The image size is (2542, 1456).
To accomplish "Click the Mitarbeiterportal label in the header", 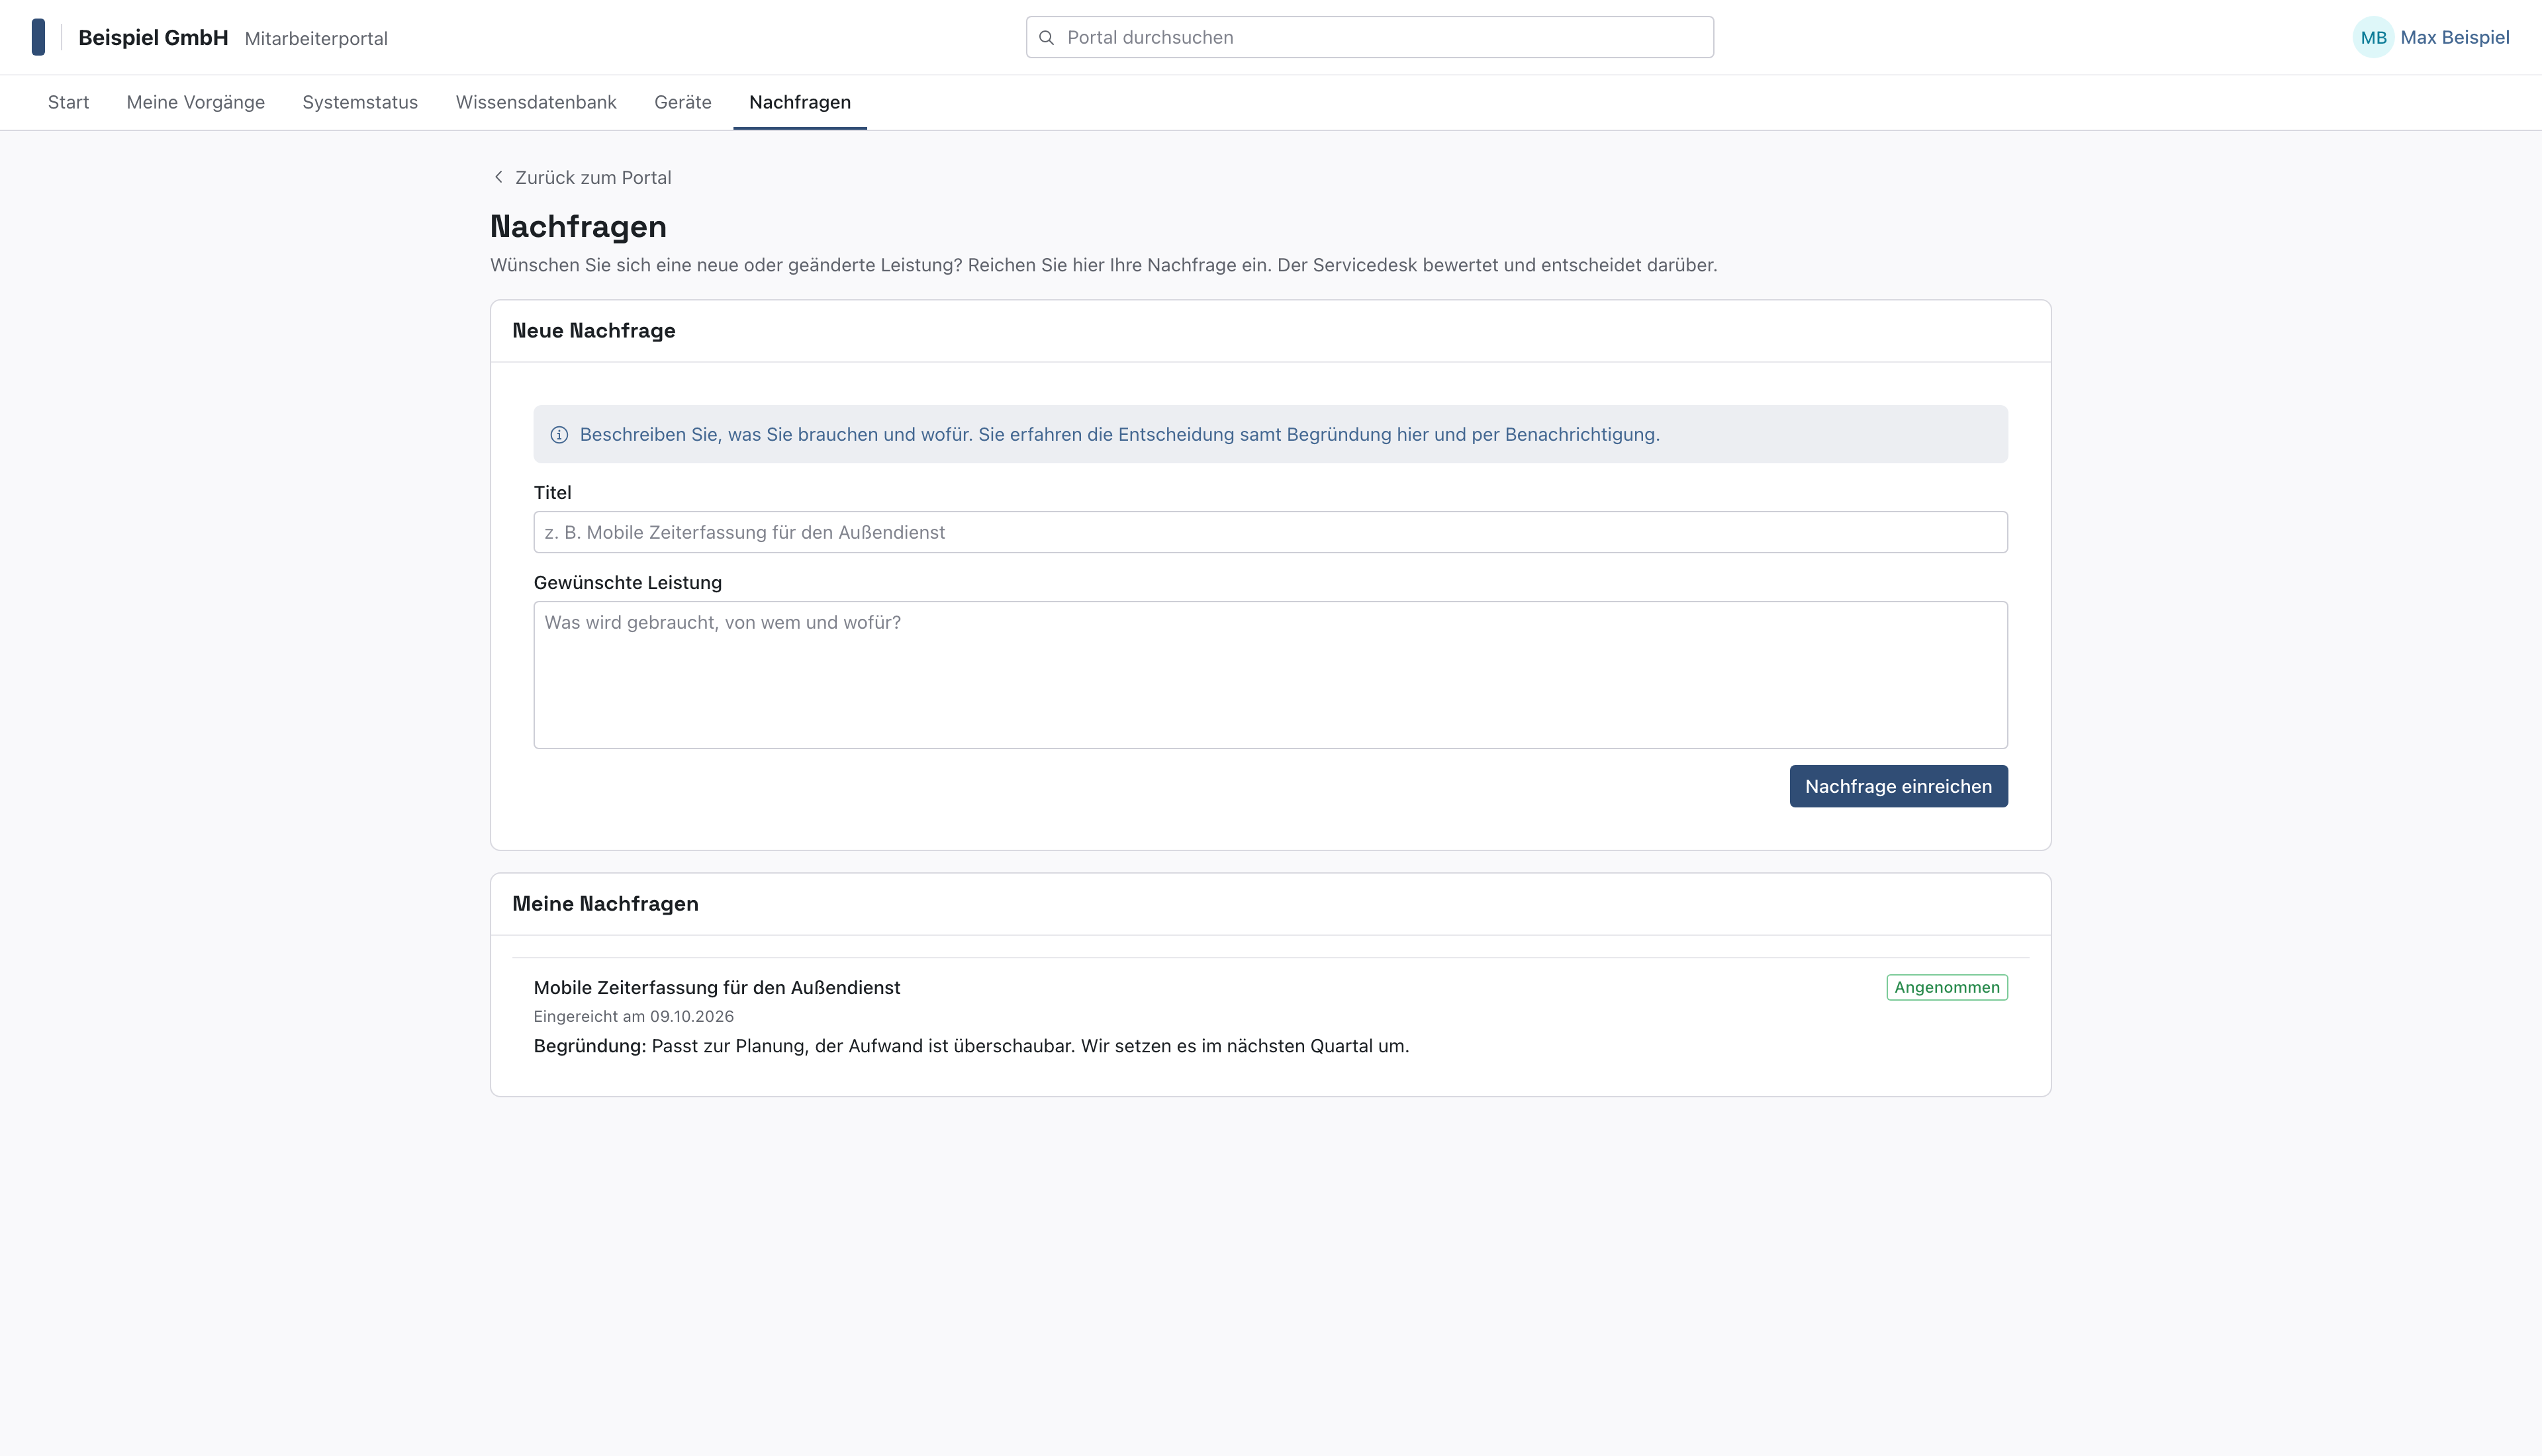I will 316,39.
